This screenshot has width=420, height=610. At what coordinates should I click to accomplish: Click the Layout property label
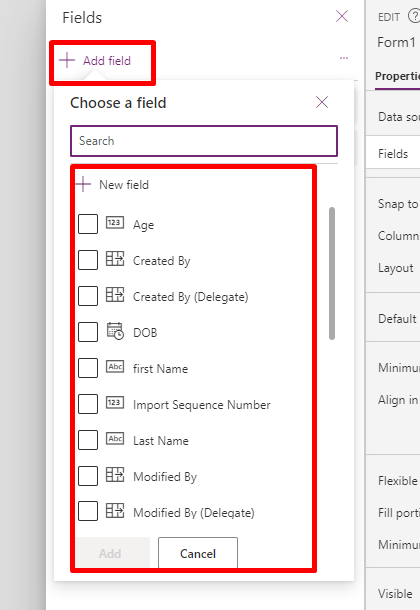click(x=396, y=268)
